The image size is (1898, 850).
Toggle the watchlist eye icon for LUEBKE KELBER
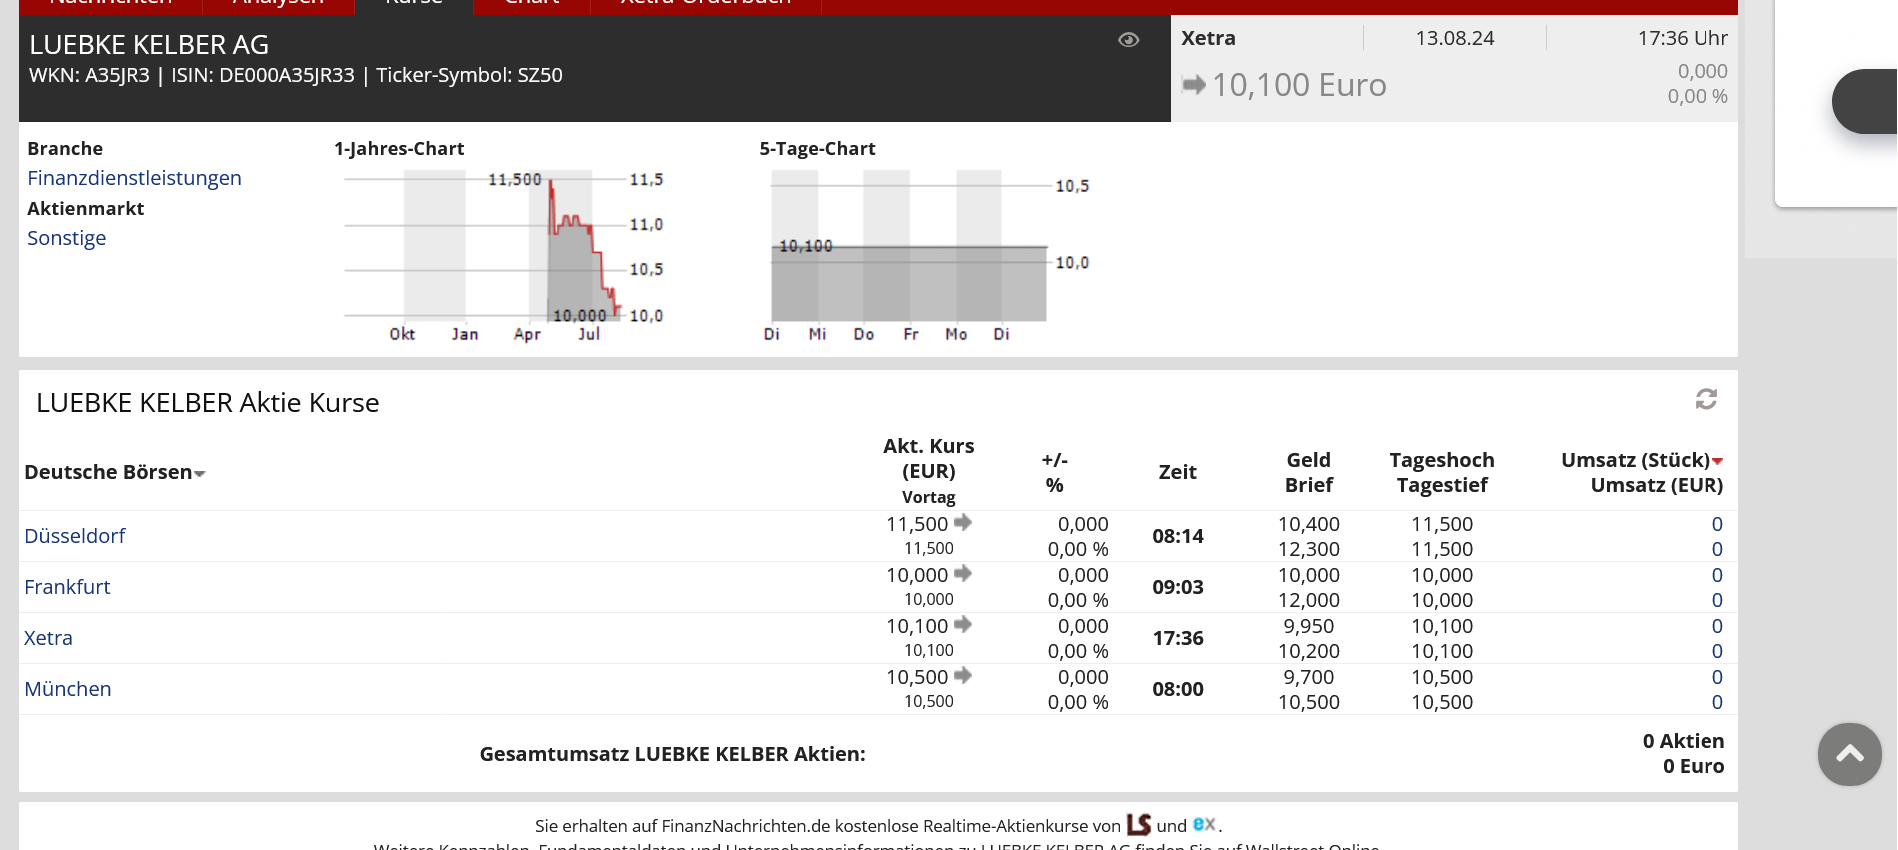tap(1128, 40)
